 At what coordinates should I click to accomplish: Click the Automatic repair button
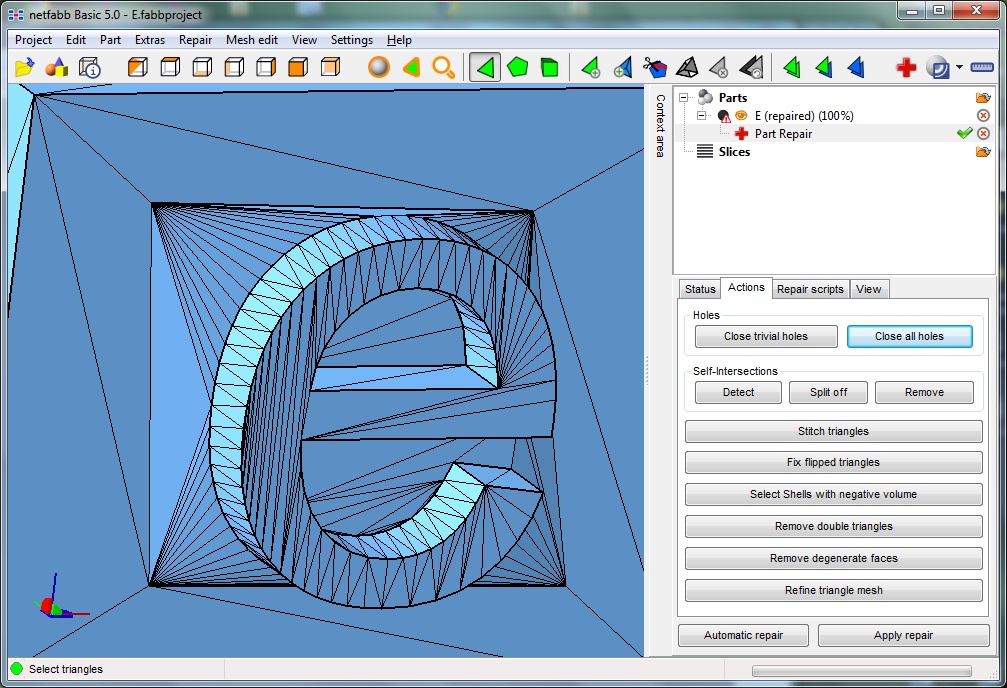click(x=744, y=635)
